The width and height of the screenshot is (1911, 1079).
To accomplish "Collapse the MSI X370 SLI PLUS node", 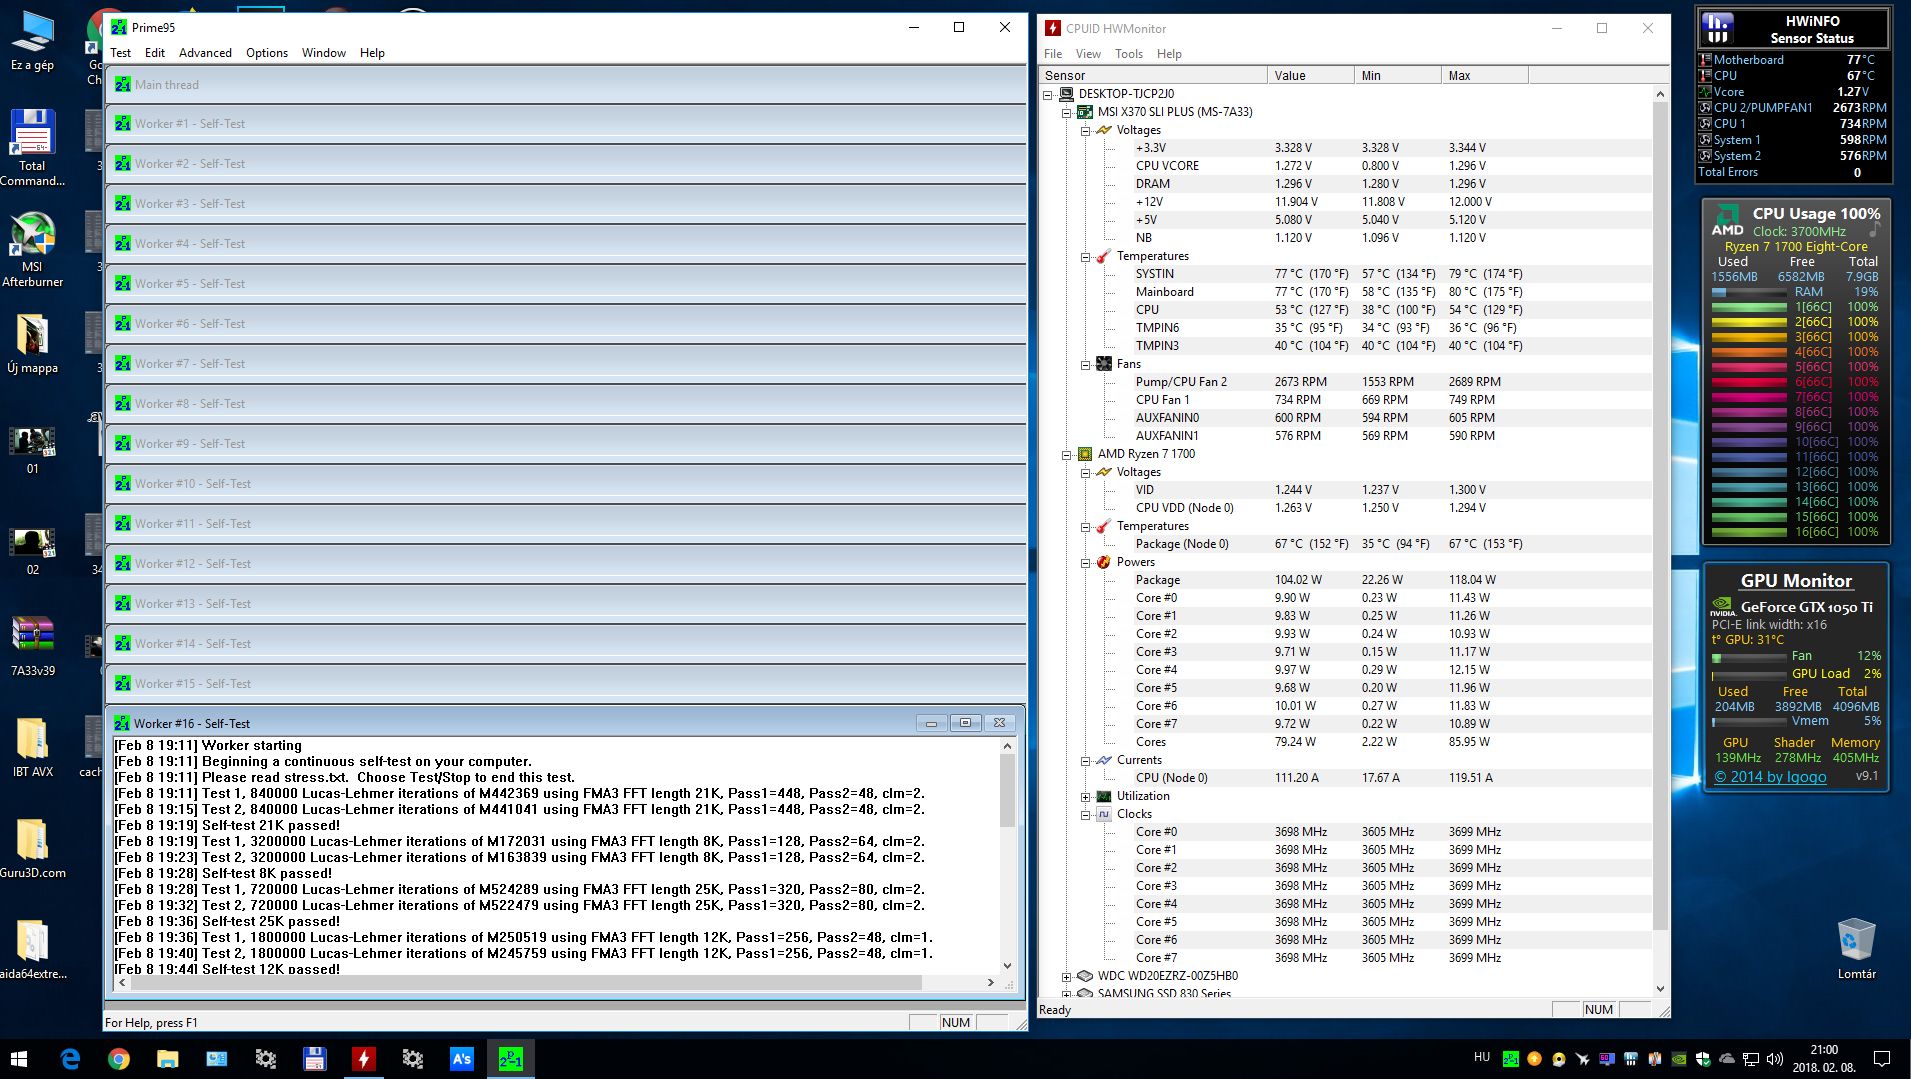I will pos(1066,112).
